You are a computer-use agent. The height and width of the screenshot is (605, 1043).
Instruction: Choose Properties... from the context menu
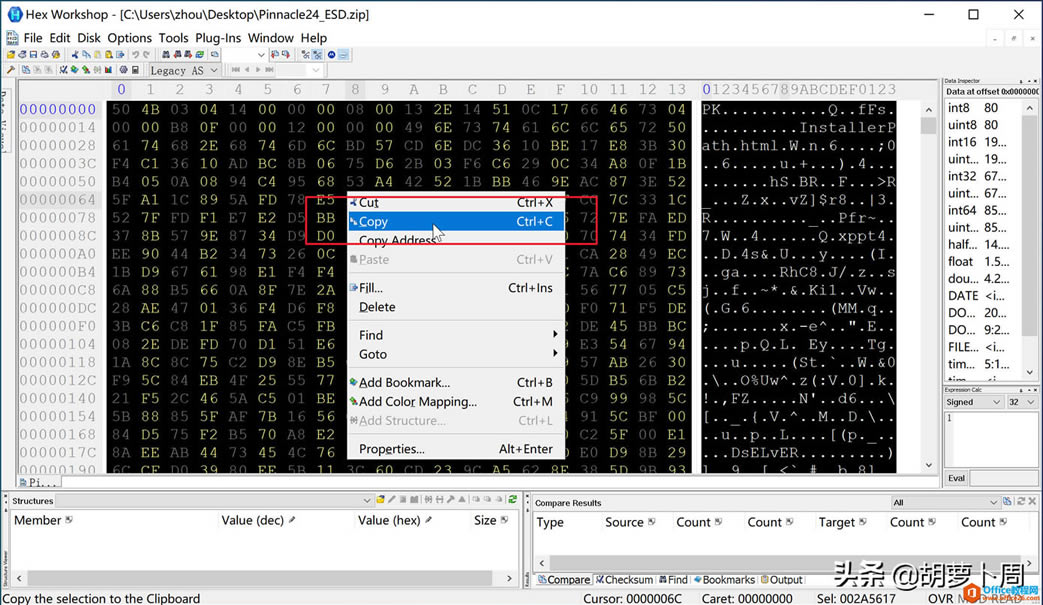pyautogui.click(x=456, y=449)
